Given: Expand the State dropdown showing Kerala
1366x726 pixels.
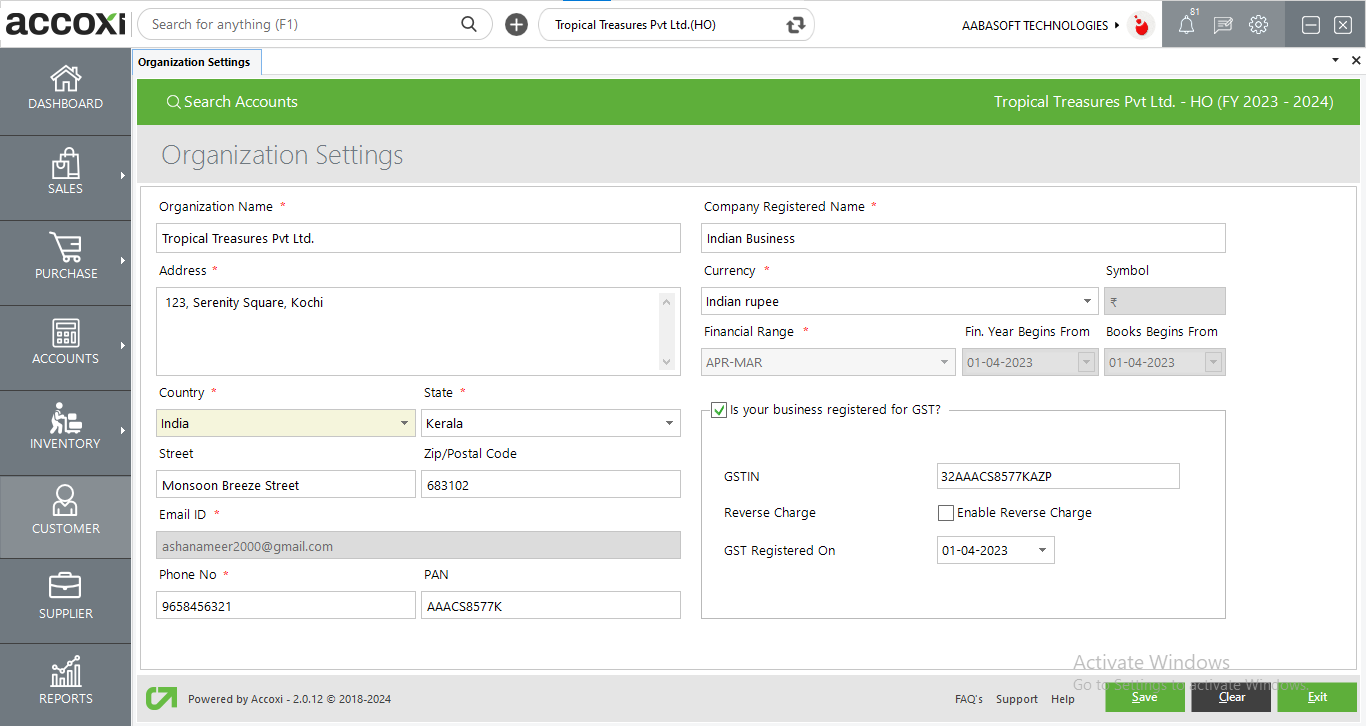Looking at the screenshot, I should pos(669,424).
